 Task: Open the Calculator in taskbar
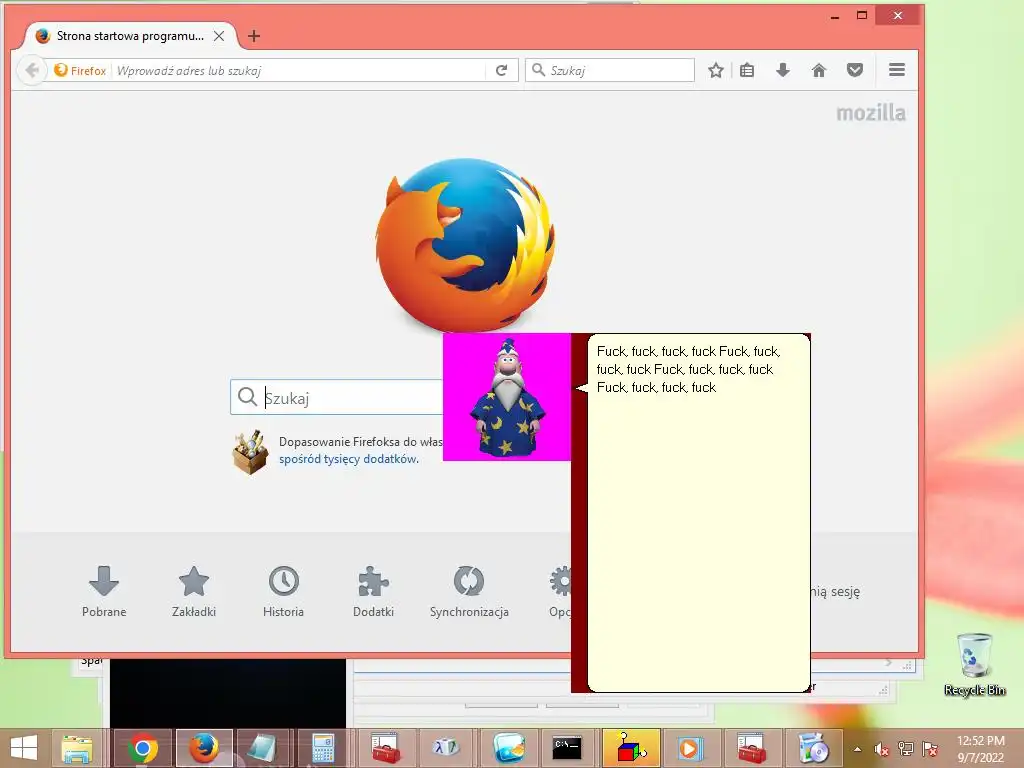(x=324, y=748)
